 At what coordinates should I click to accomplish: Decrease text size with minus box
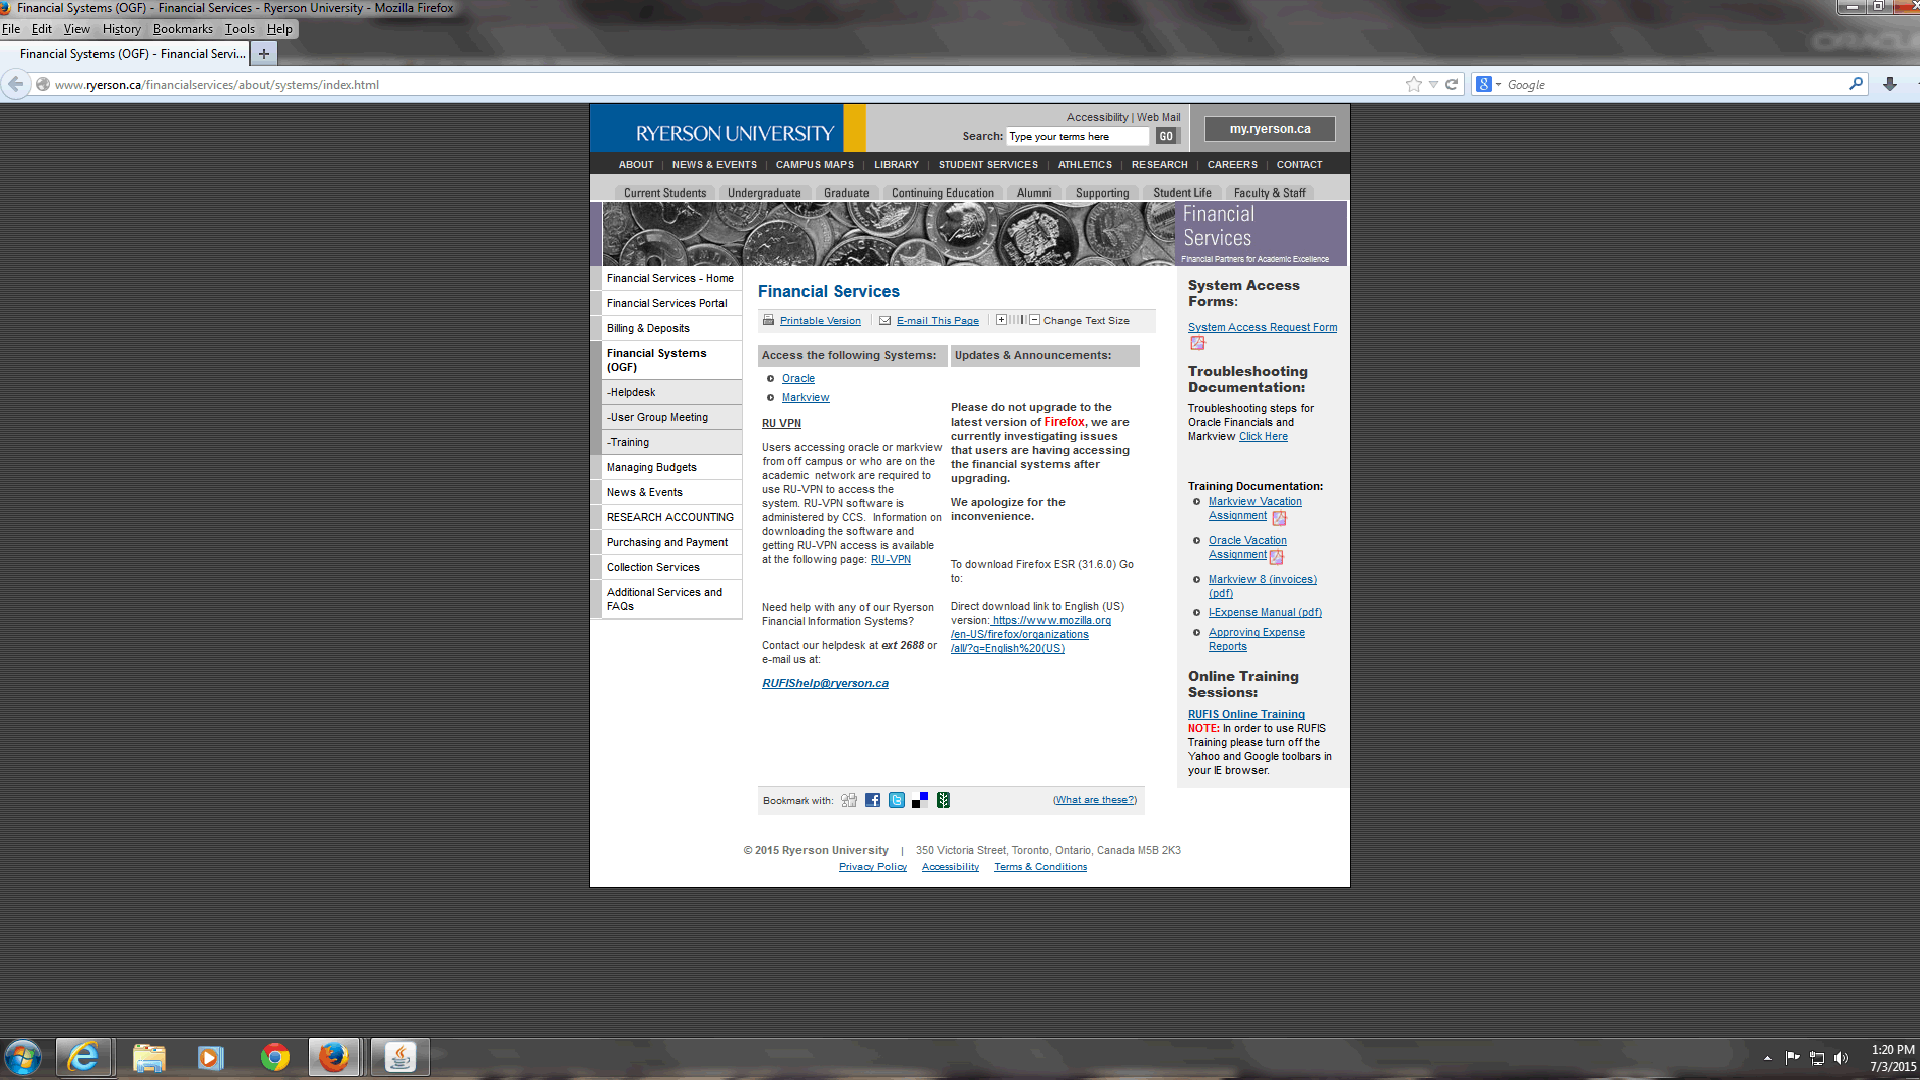pyautogui.click(x=1035, y=320)
